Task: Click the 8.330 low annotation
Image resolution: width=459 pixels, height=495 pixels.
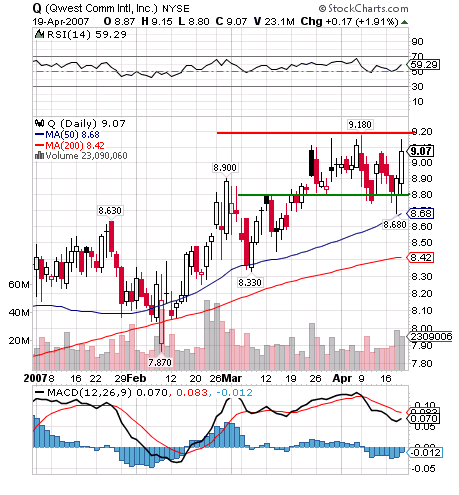Action: click(250, 283)
